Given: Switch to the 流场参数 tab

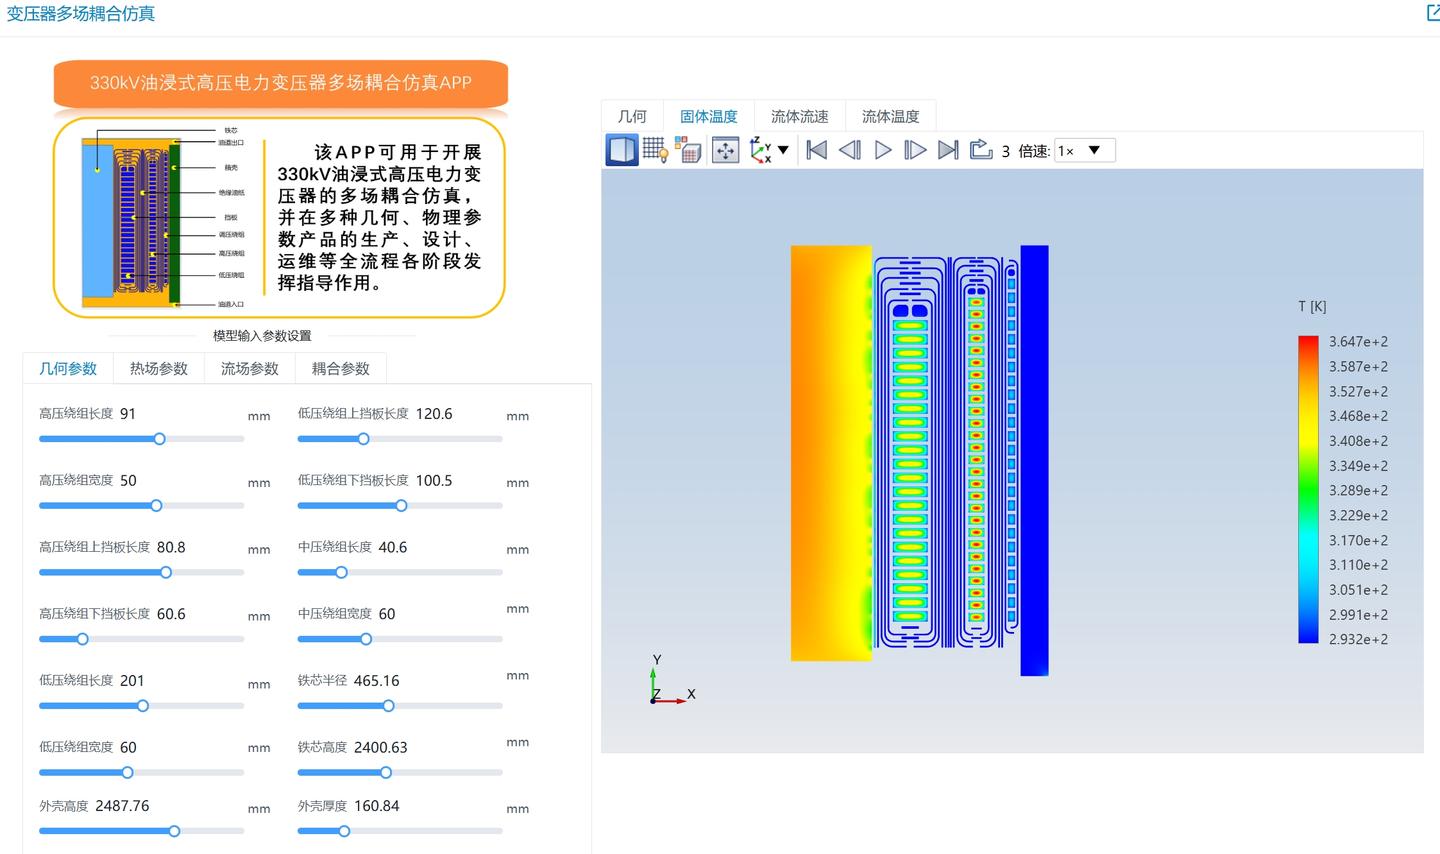Looking at the screenshot, I should click(250, 368).
